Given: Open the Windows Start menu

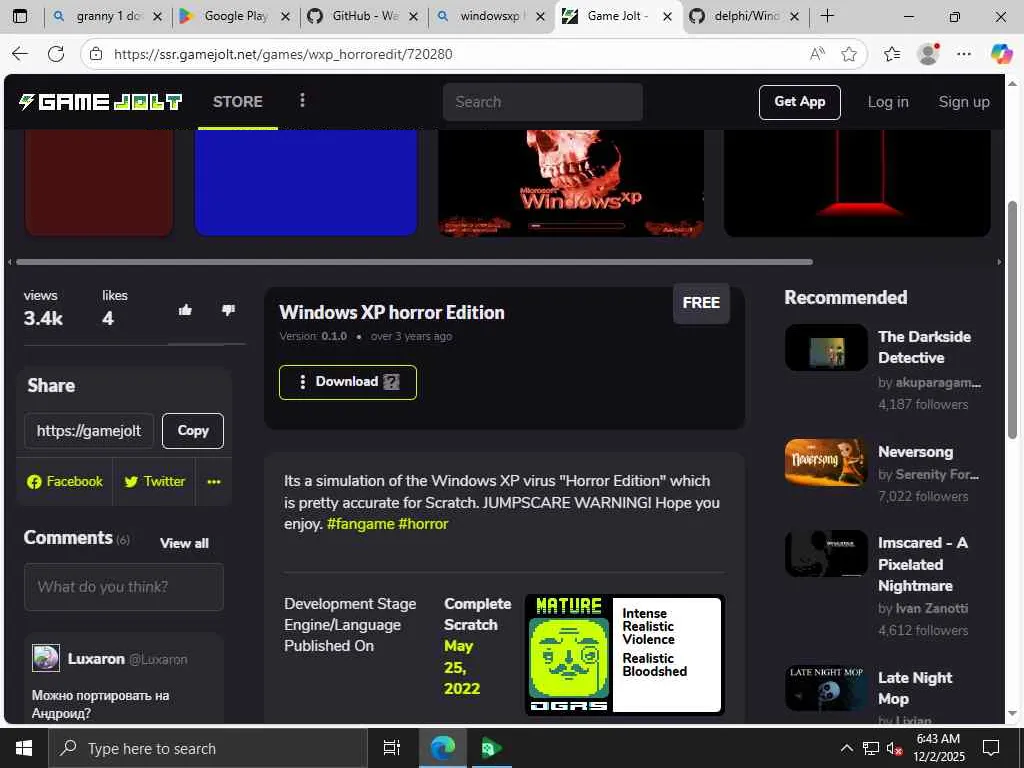Looking at the screenshot, I should pos(24,748).
